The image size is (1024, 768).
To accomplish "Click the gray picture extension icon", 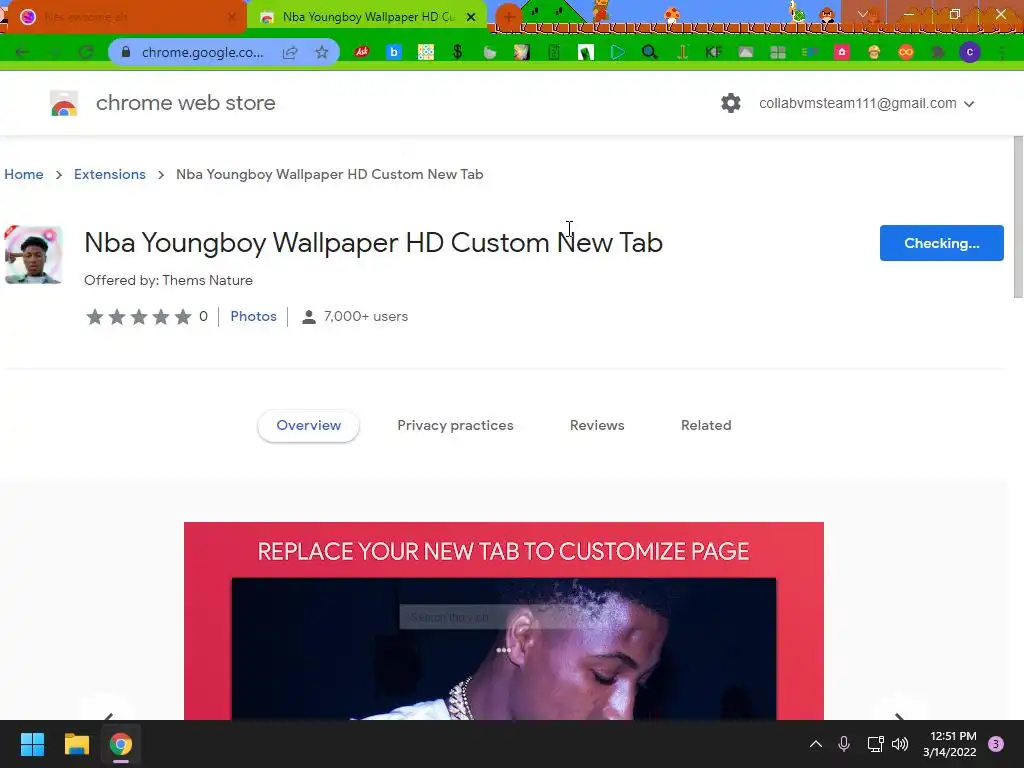I will (745, 52).
